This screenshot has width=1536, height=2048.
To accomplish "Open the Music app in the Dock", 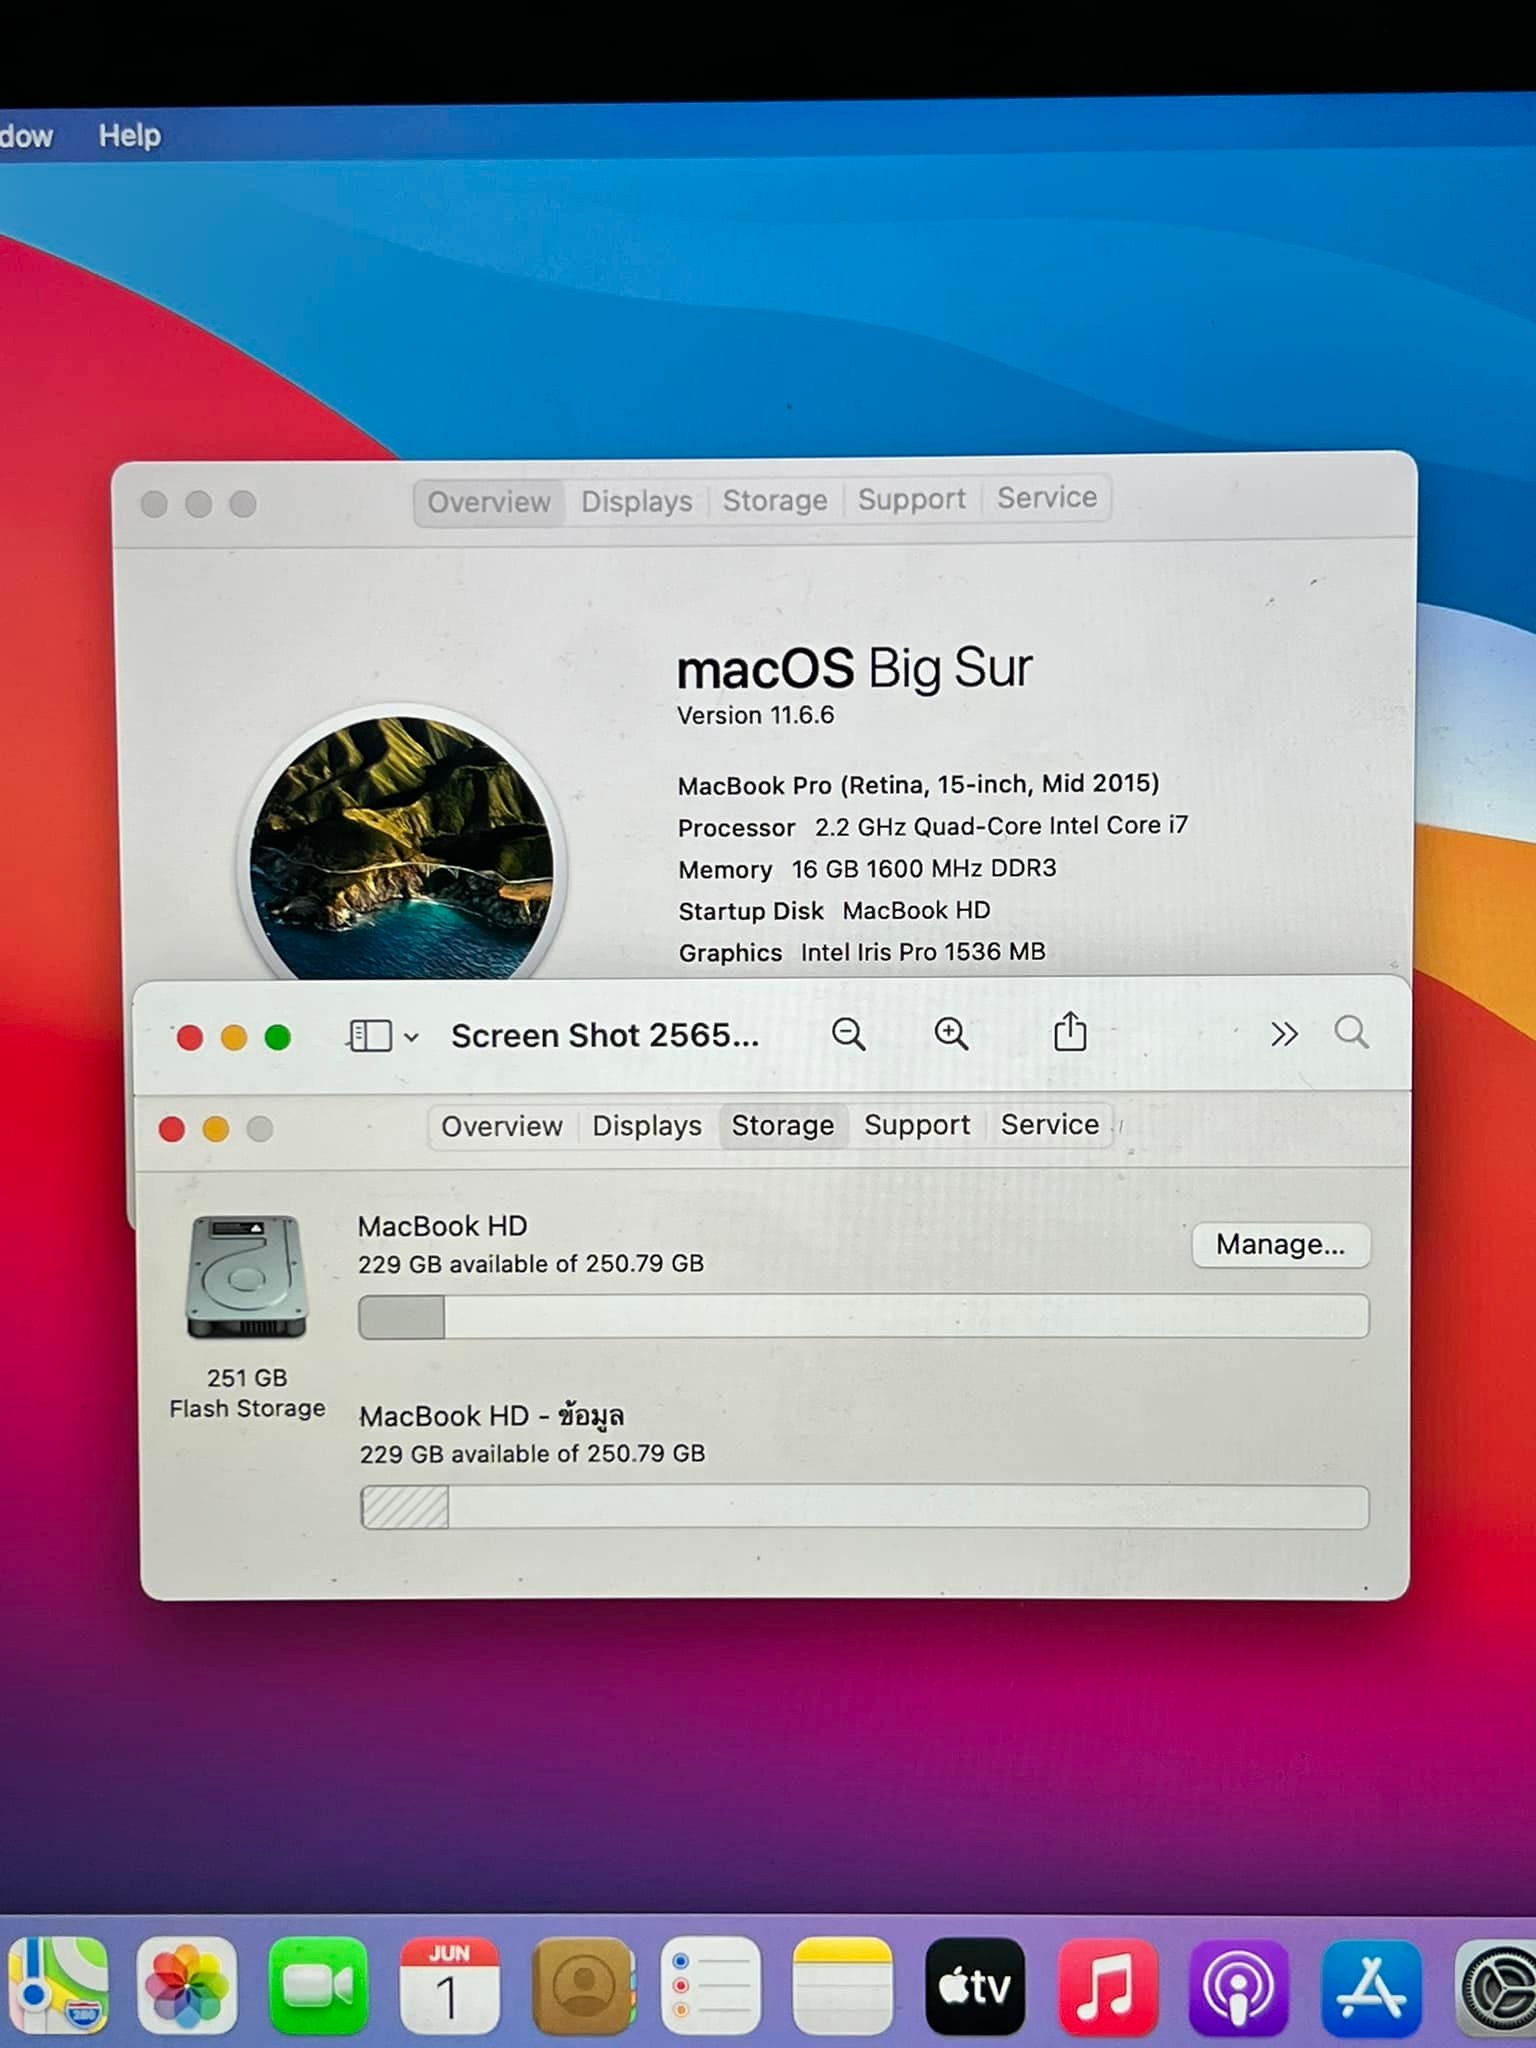I will tap(1107, 1986).
